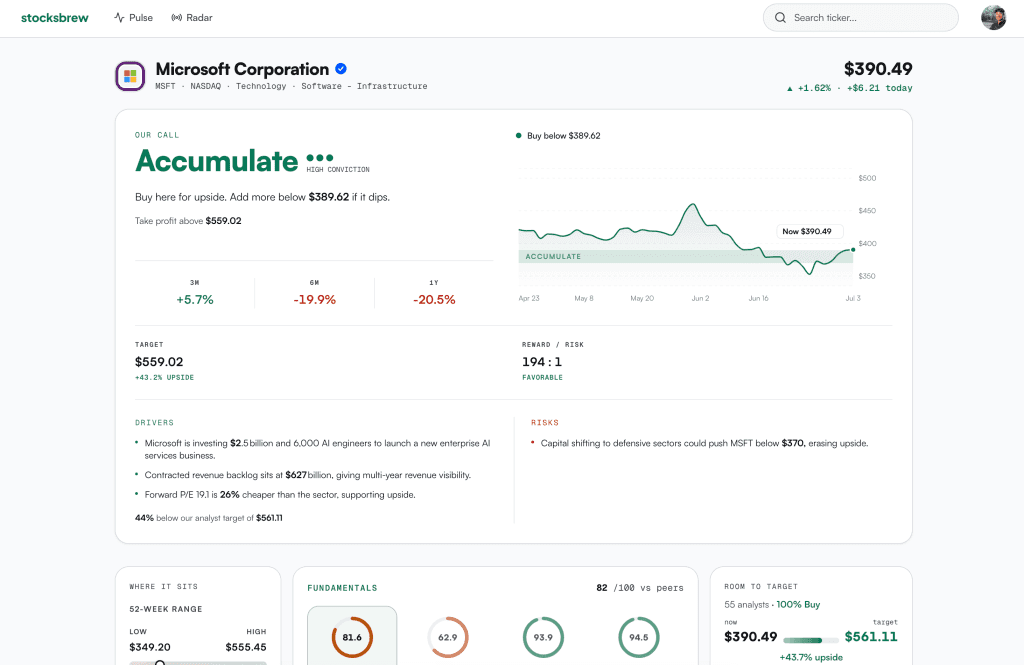
Task: Focus the Search ticker field
Action: (860, 18)
